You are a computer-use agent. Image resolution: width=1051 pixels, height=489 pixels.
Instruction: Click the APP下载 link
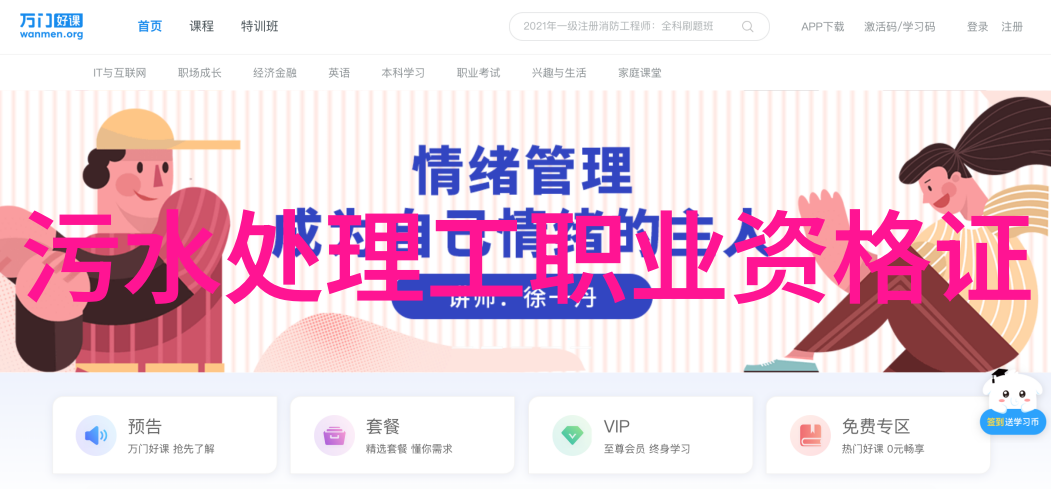822,27
